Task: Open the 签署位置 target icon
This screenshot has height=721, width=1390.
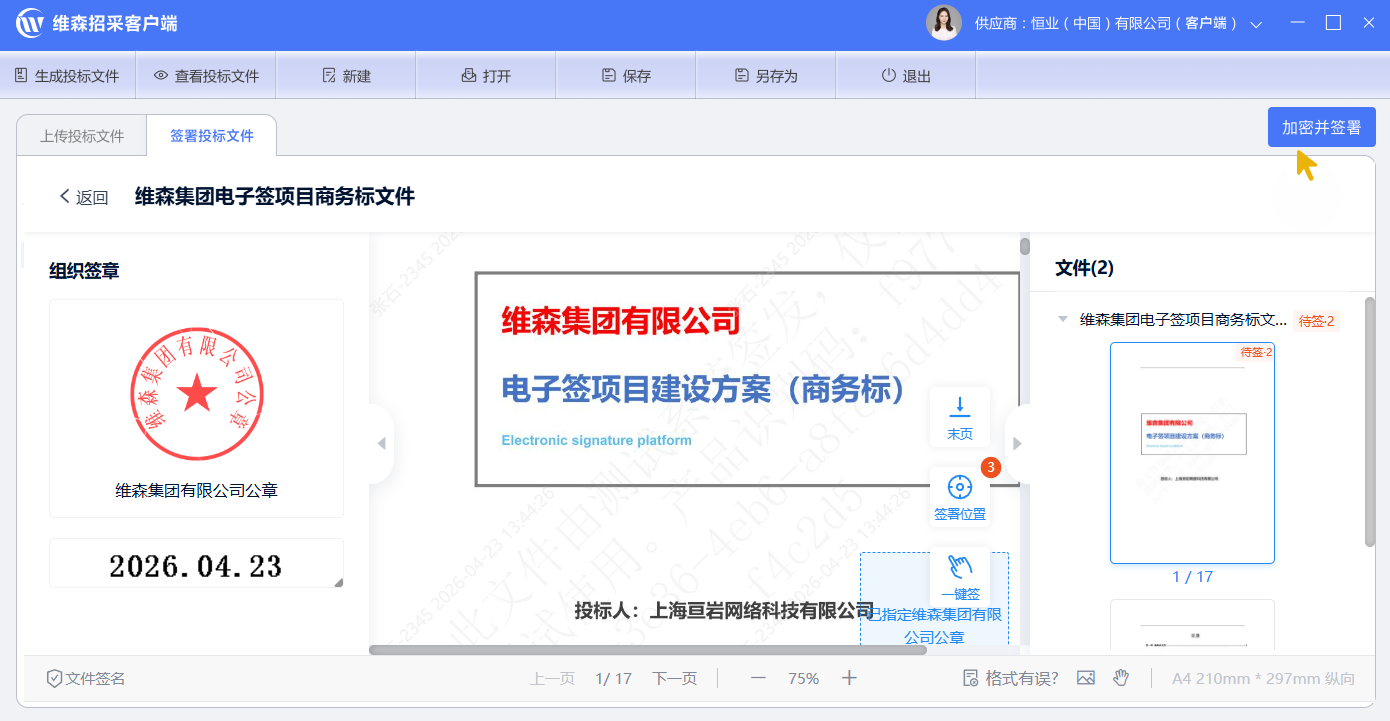Action: click(x=959, y=488)
